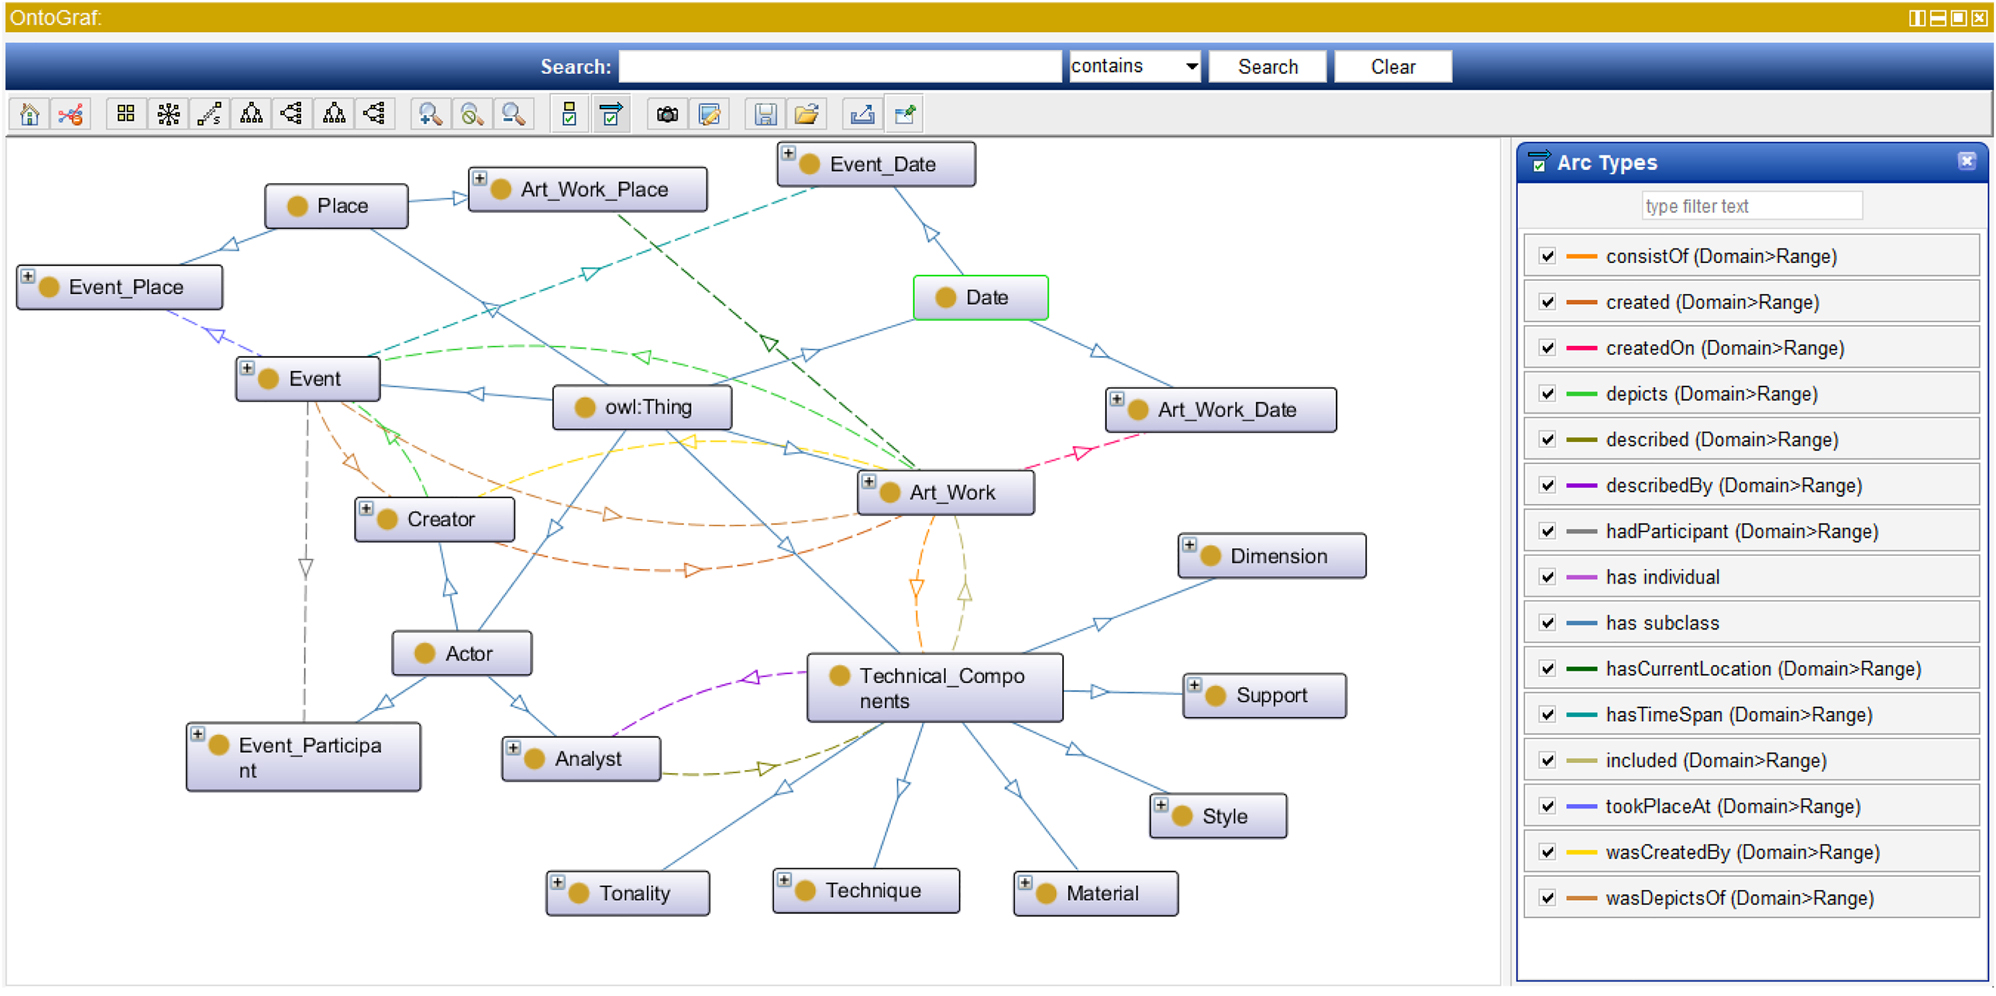
Task: Save the graph with the floppy disk icon
Action: (765, 115)
